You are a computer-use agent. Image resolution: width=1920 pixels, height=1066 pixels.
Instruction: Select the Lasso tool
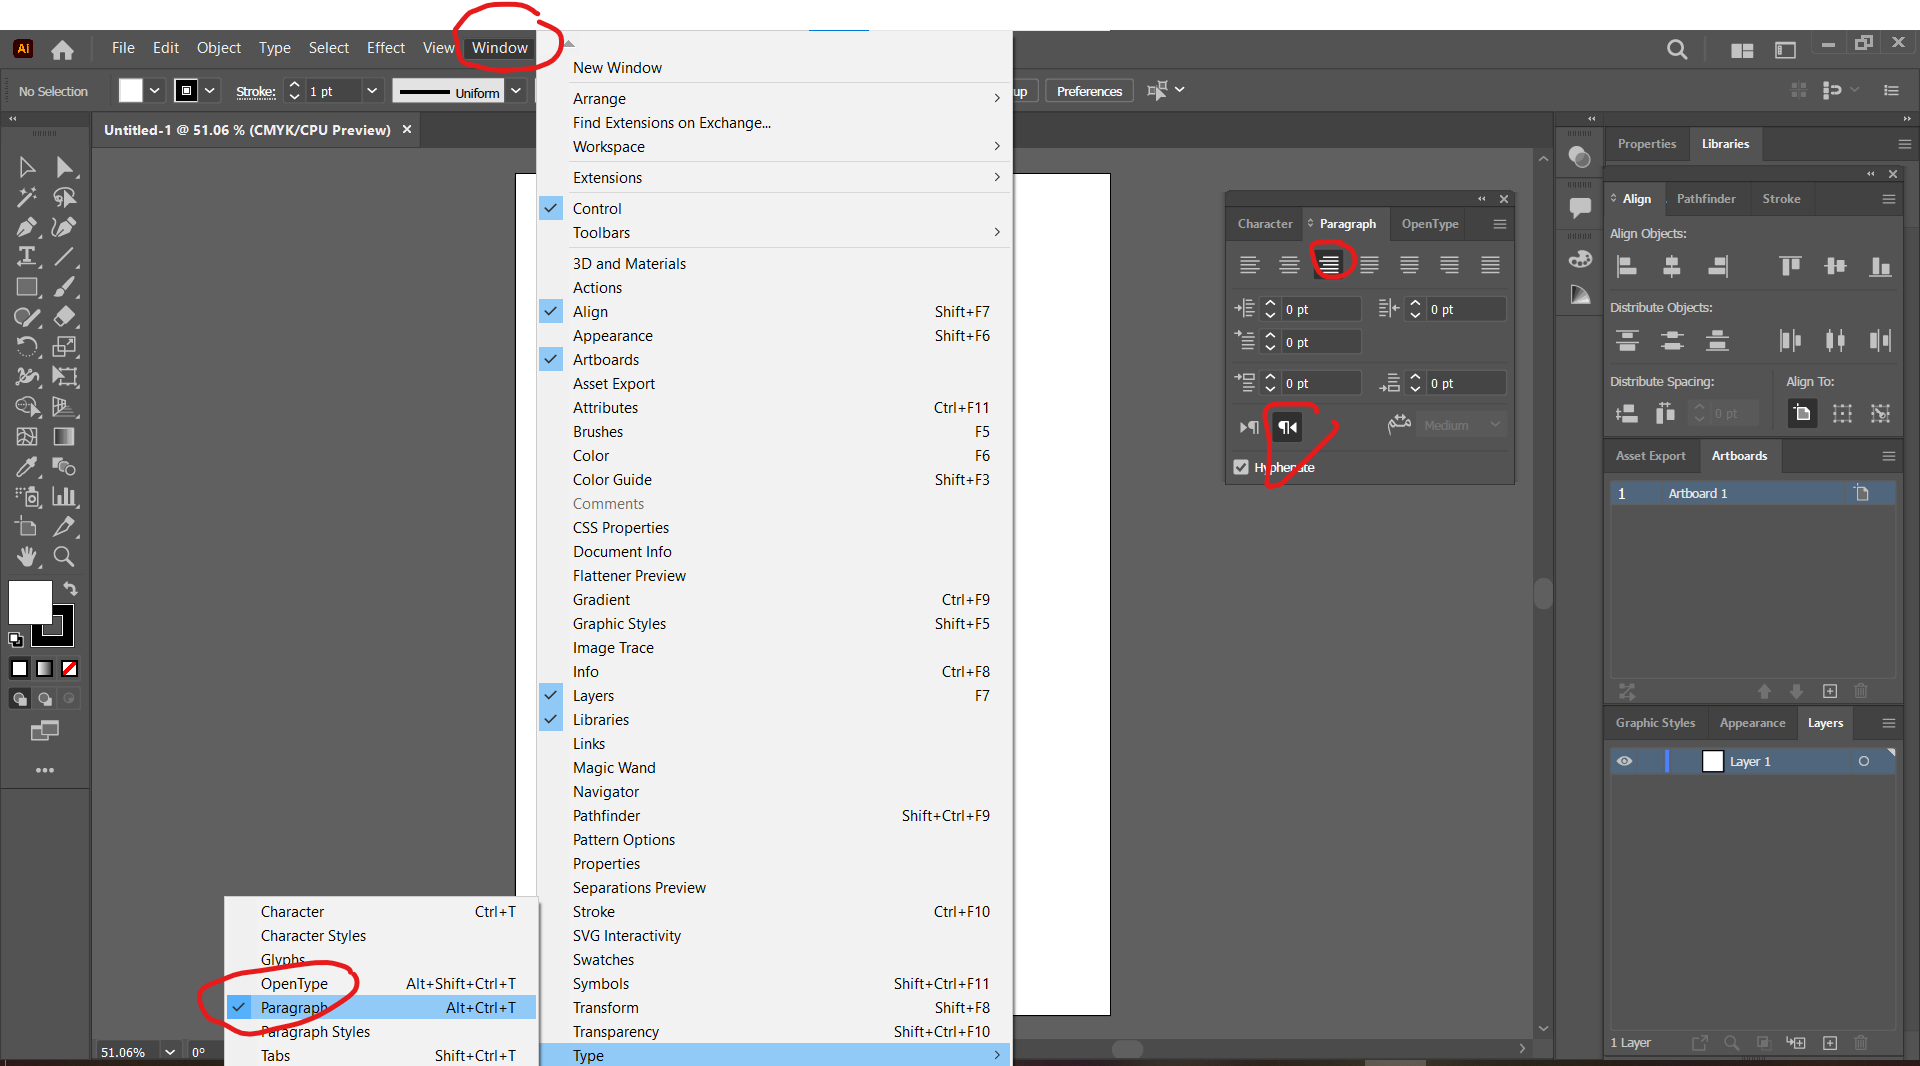click(x=65, y=197)
